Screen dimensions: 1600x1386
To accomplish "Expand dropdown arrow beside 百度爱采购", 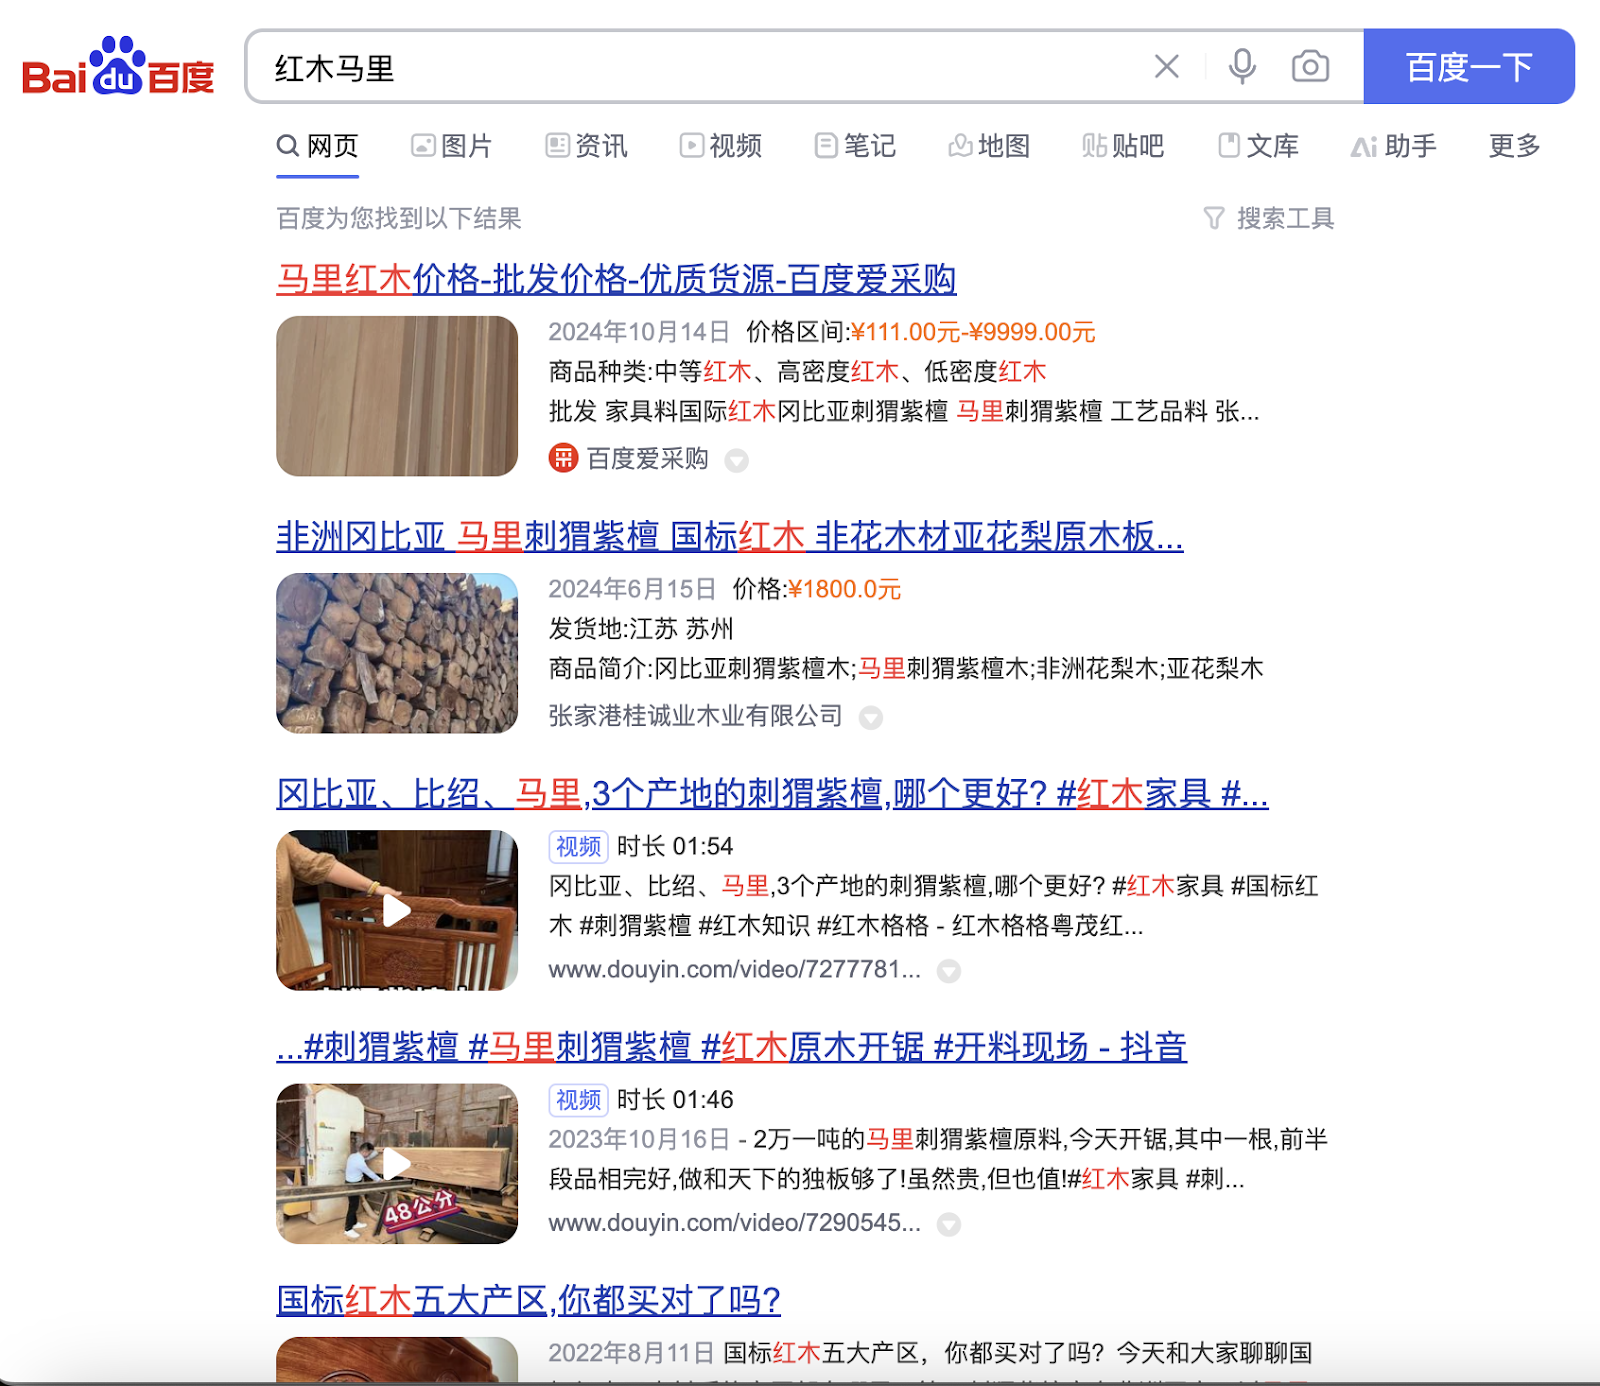I will coord(736,460).
